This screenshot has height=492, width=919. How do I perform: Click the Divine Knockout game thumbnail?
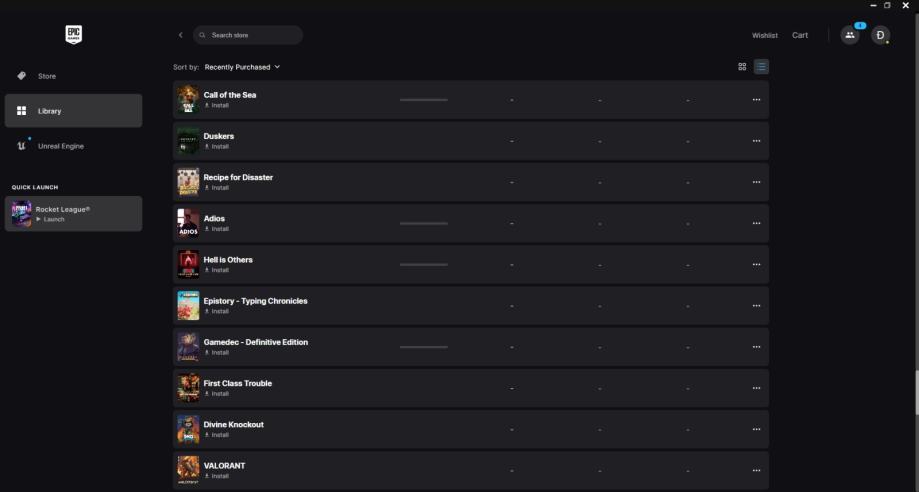(x=188, y=429)
